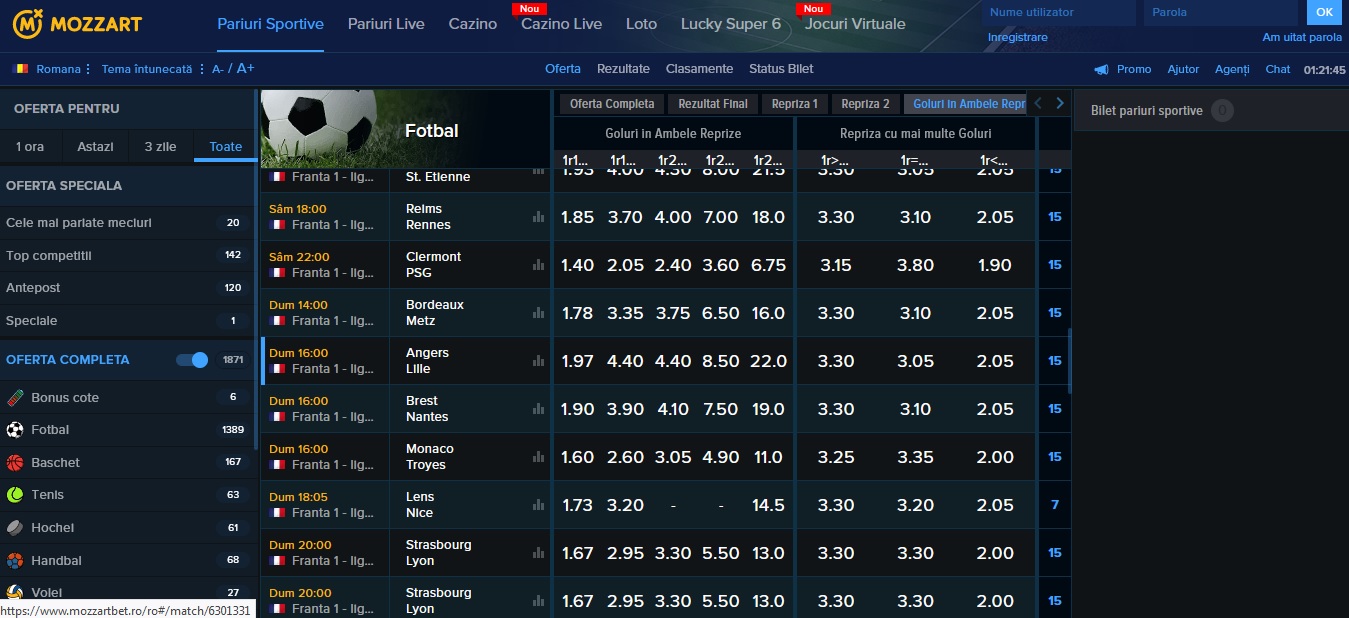Image resolution: width=1349 pixels, height=618 pixels.
Task: Select the Hochei puck icon
Action: [15, 527]
